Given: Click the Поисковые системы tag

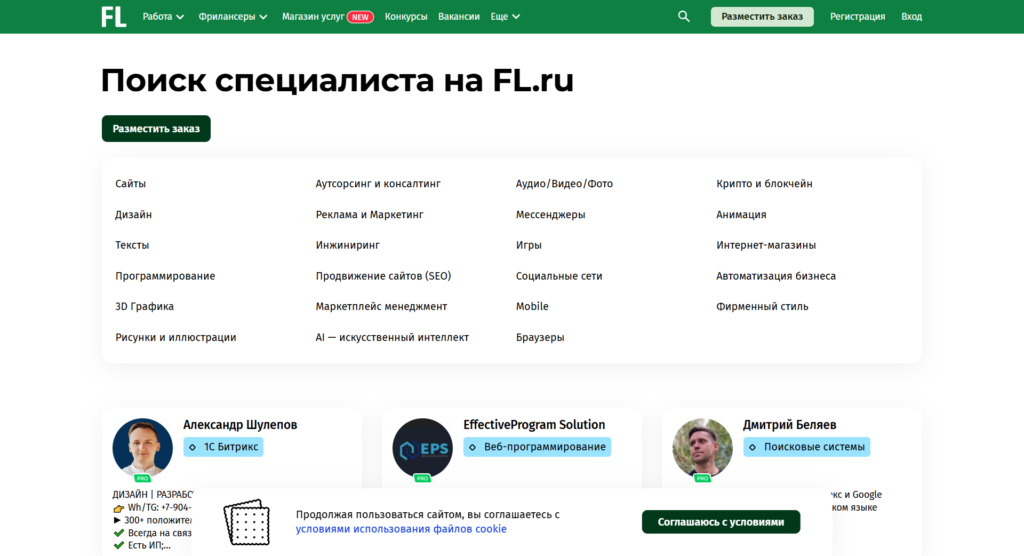Looking at the screenshot, I should 807,447.
